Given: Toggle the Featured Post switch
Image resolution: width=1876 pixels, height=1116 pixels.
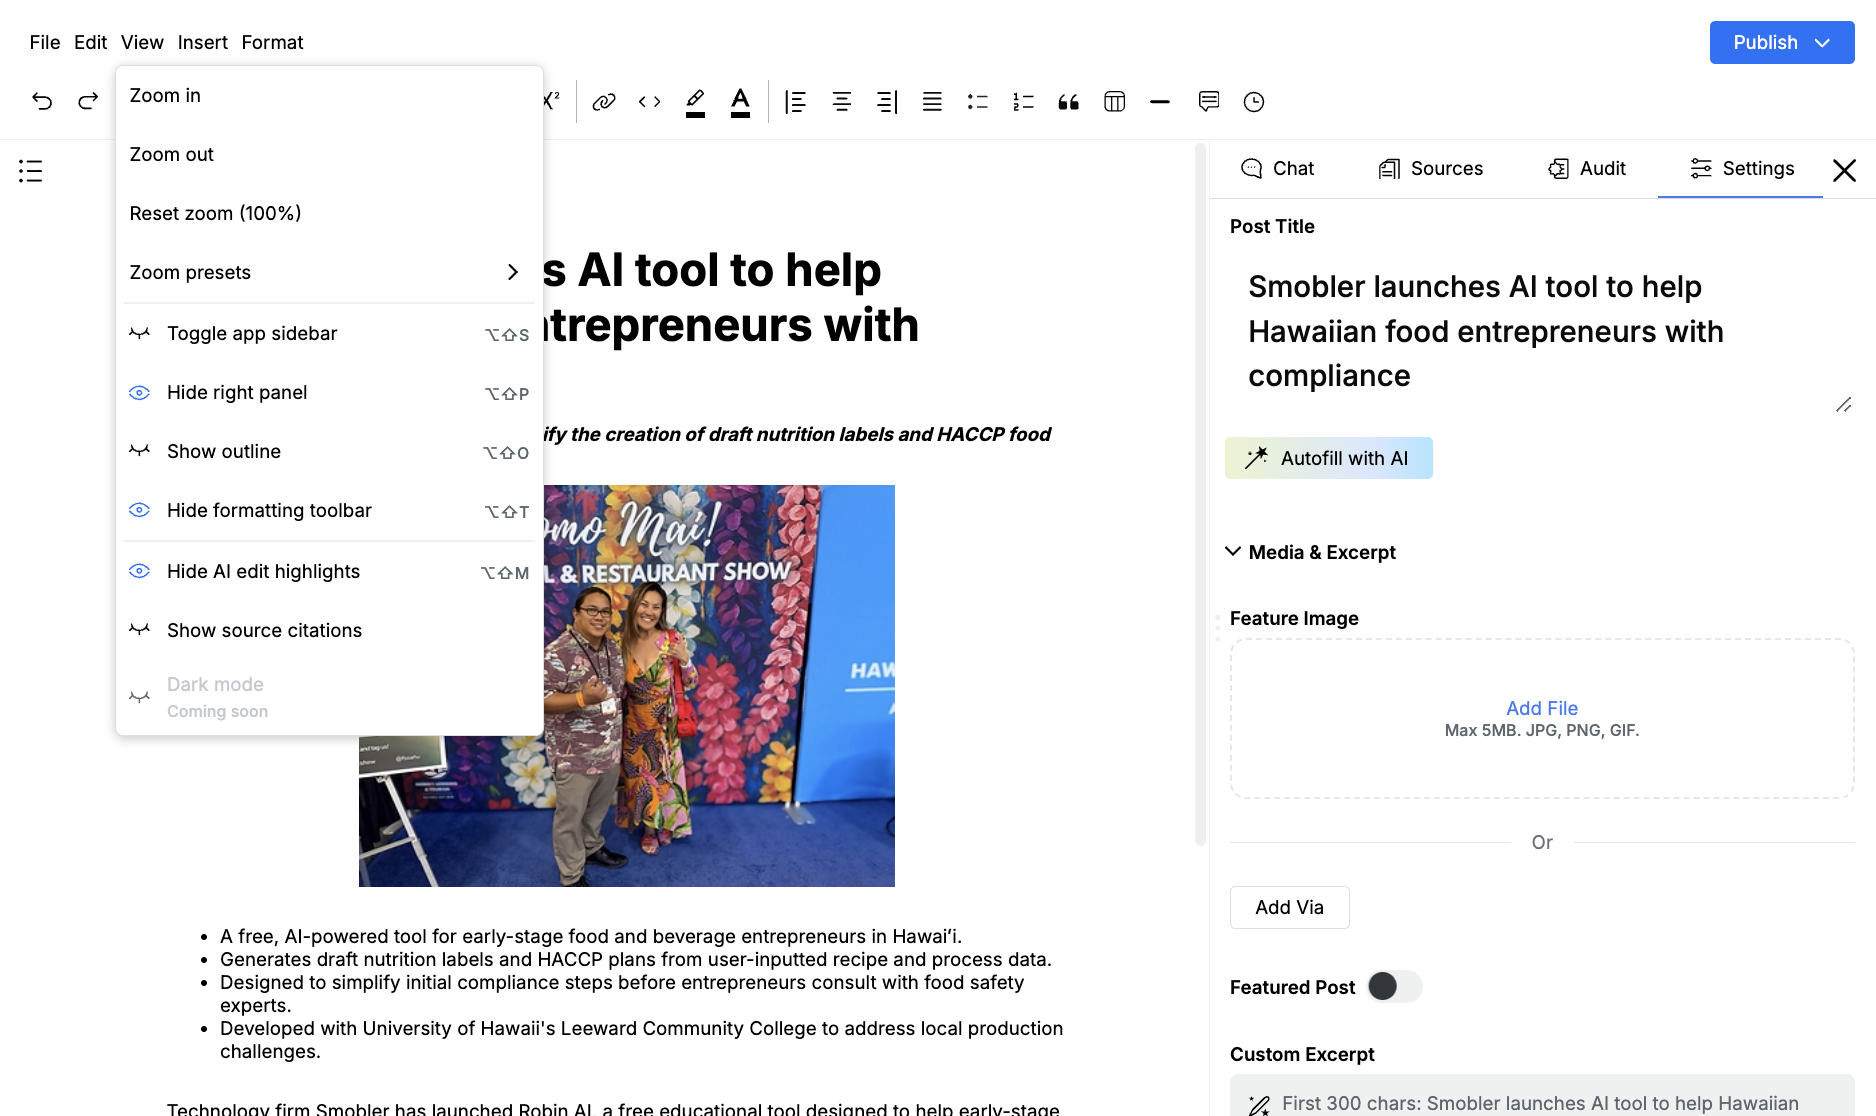Looking at the screenshot, I should pos(1395,987).
